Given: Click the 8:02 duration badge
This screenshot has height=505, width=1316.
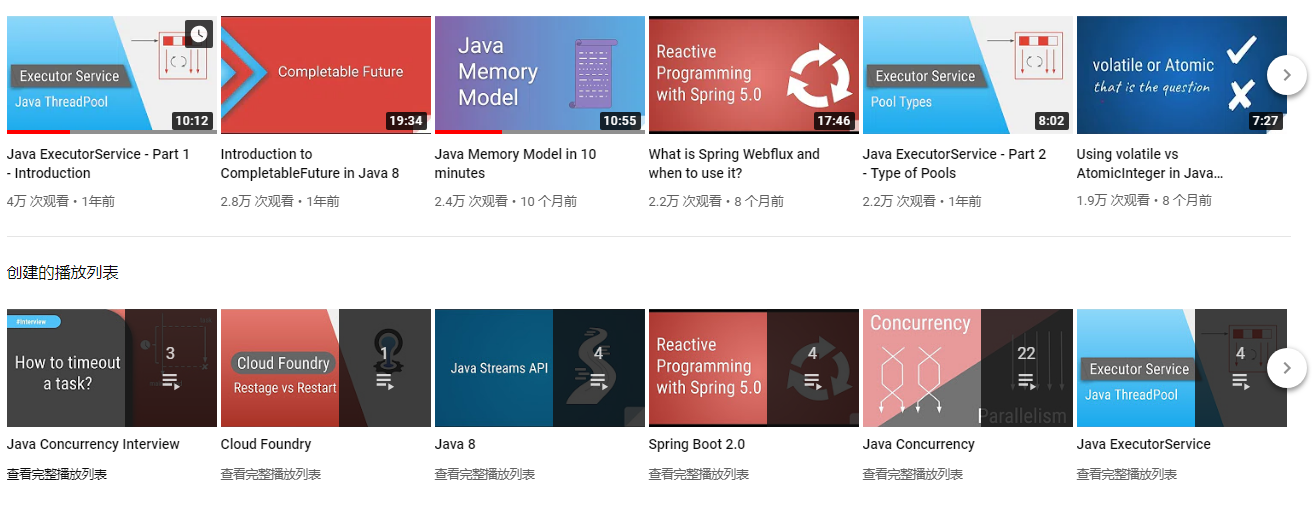Looking at the screenshot, I should (x=1052, y=121).
